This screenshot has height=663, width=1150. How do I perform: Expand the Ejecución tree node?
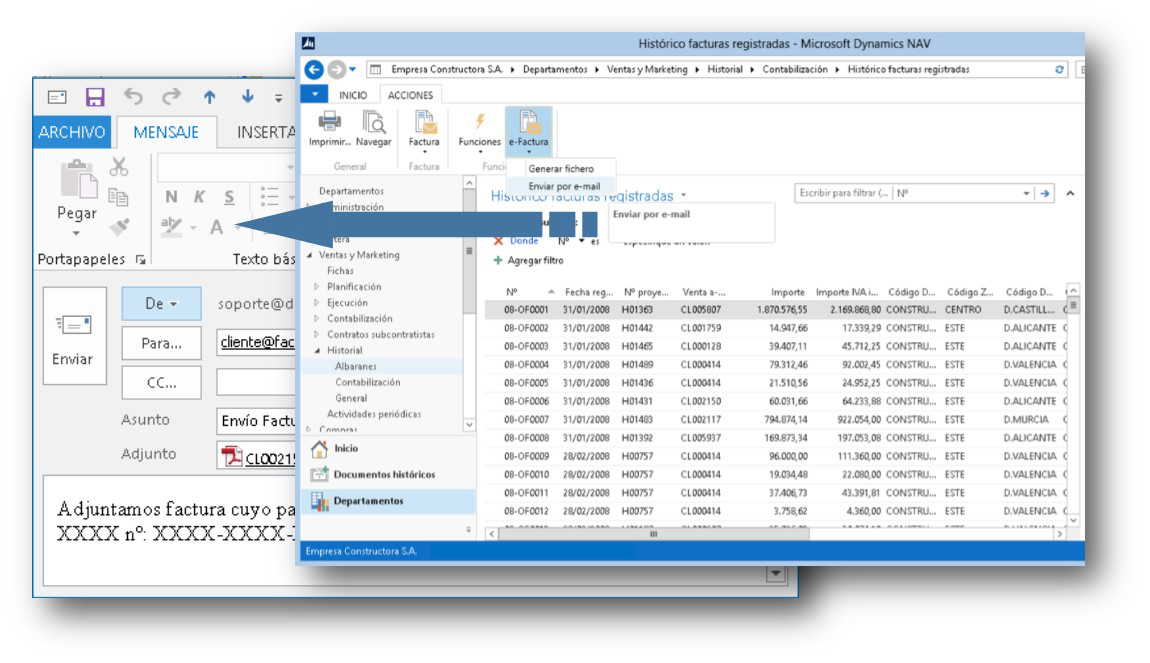coord(317,303)
